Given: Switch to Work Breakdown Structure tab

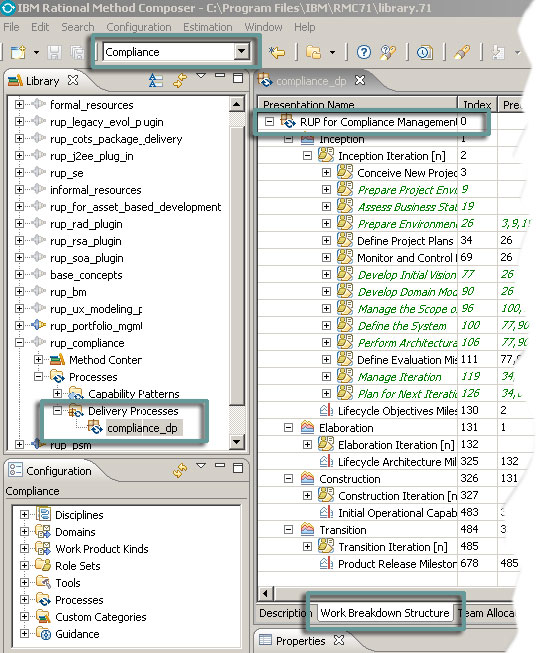Looking at the screenshot, I should click(385, 613).
